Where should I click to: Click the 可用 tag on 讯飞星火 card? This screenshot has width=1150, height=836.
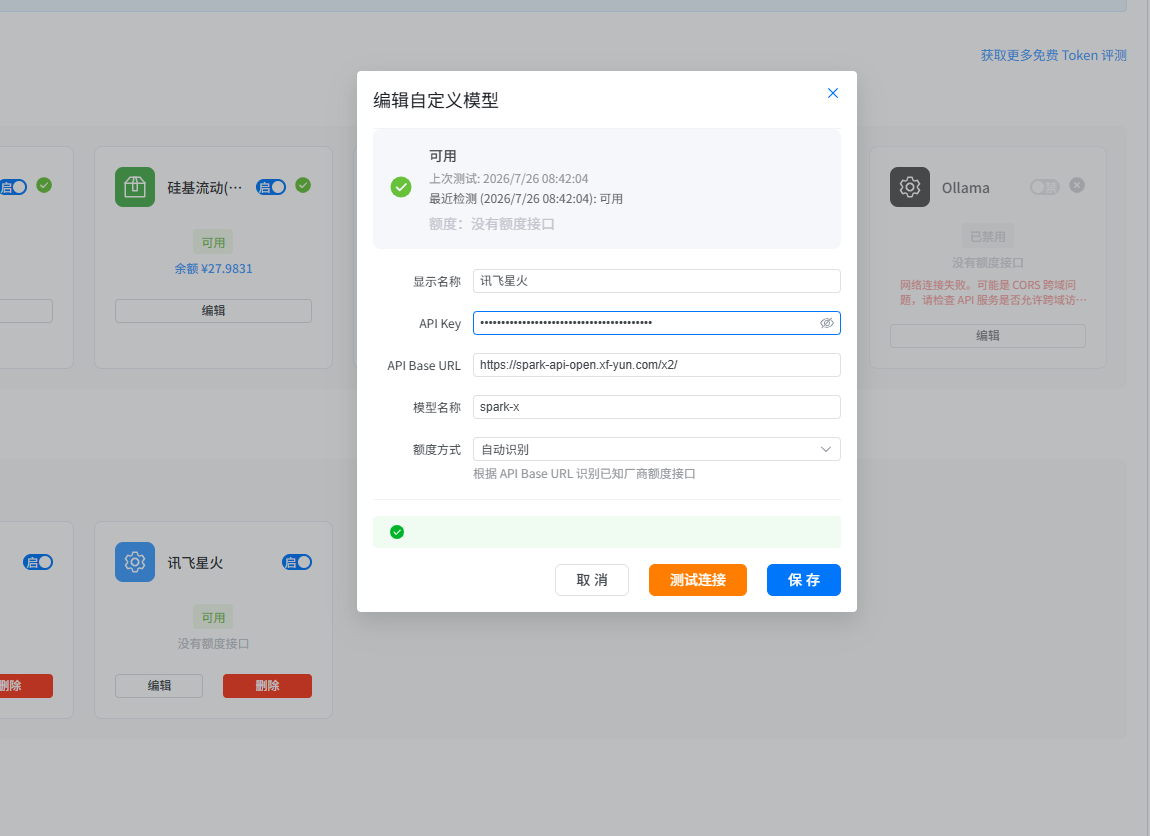pos(213,617)
